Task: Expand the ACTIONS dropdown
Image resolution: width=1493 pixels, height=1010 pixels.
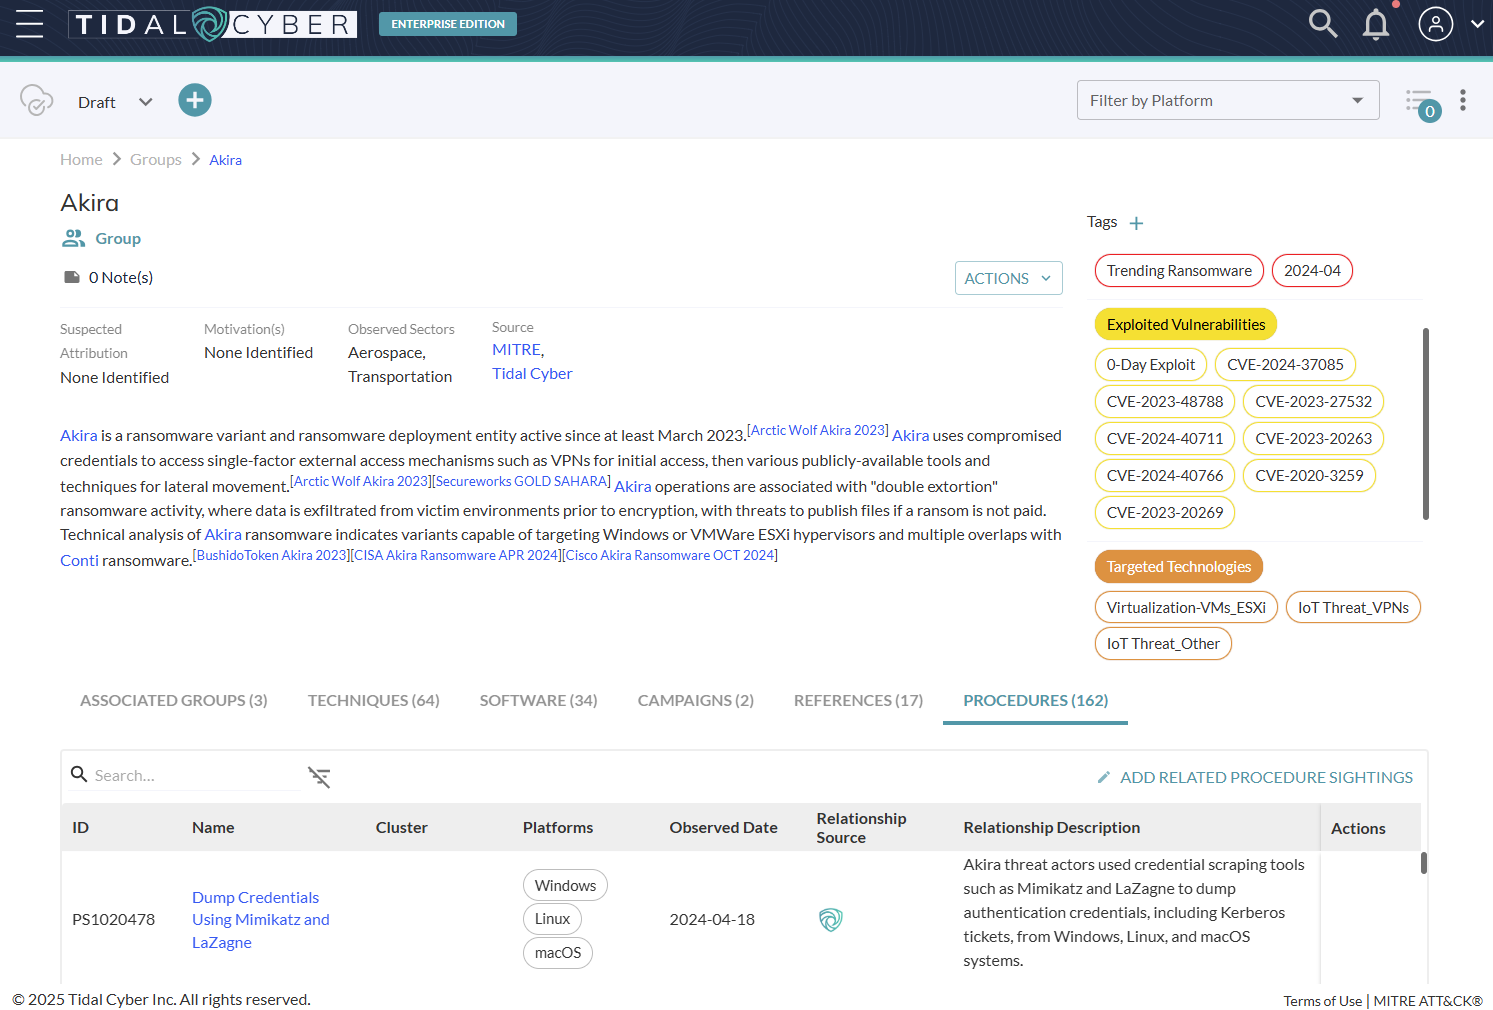Action: point(1008,278)
